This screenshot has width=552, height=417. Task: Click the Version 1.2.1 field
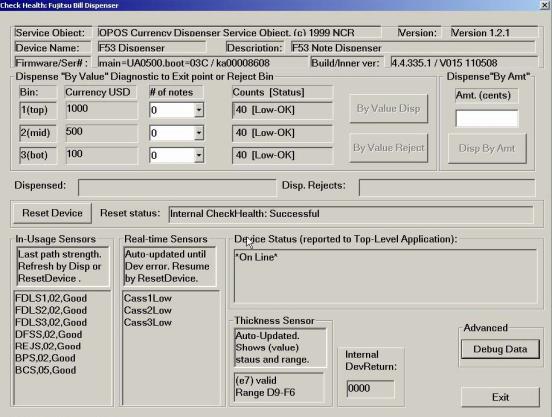tap(494, 33)
